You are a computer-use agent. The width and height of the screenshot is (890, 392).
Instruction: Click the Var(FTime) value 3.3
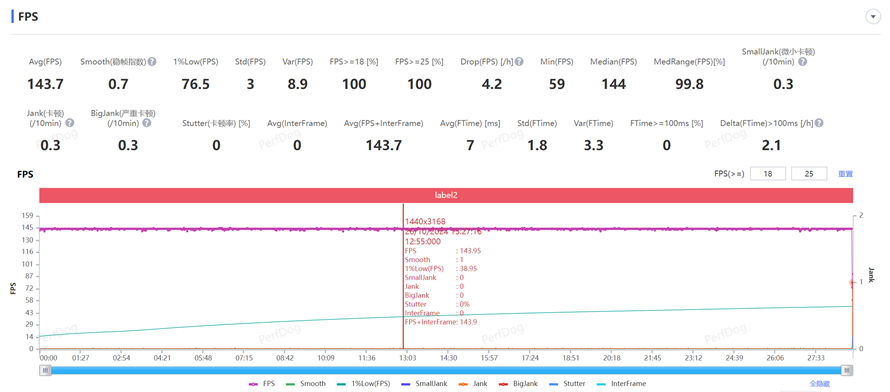(x=594, y=146)
